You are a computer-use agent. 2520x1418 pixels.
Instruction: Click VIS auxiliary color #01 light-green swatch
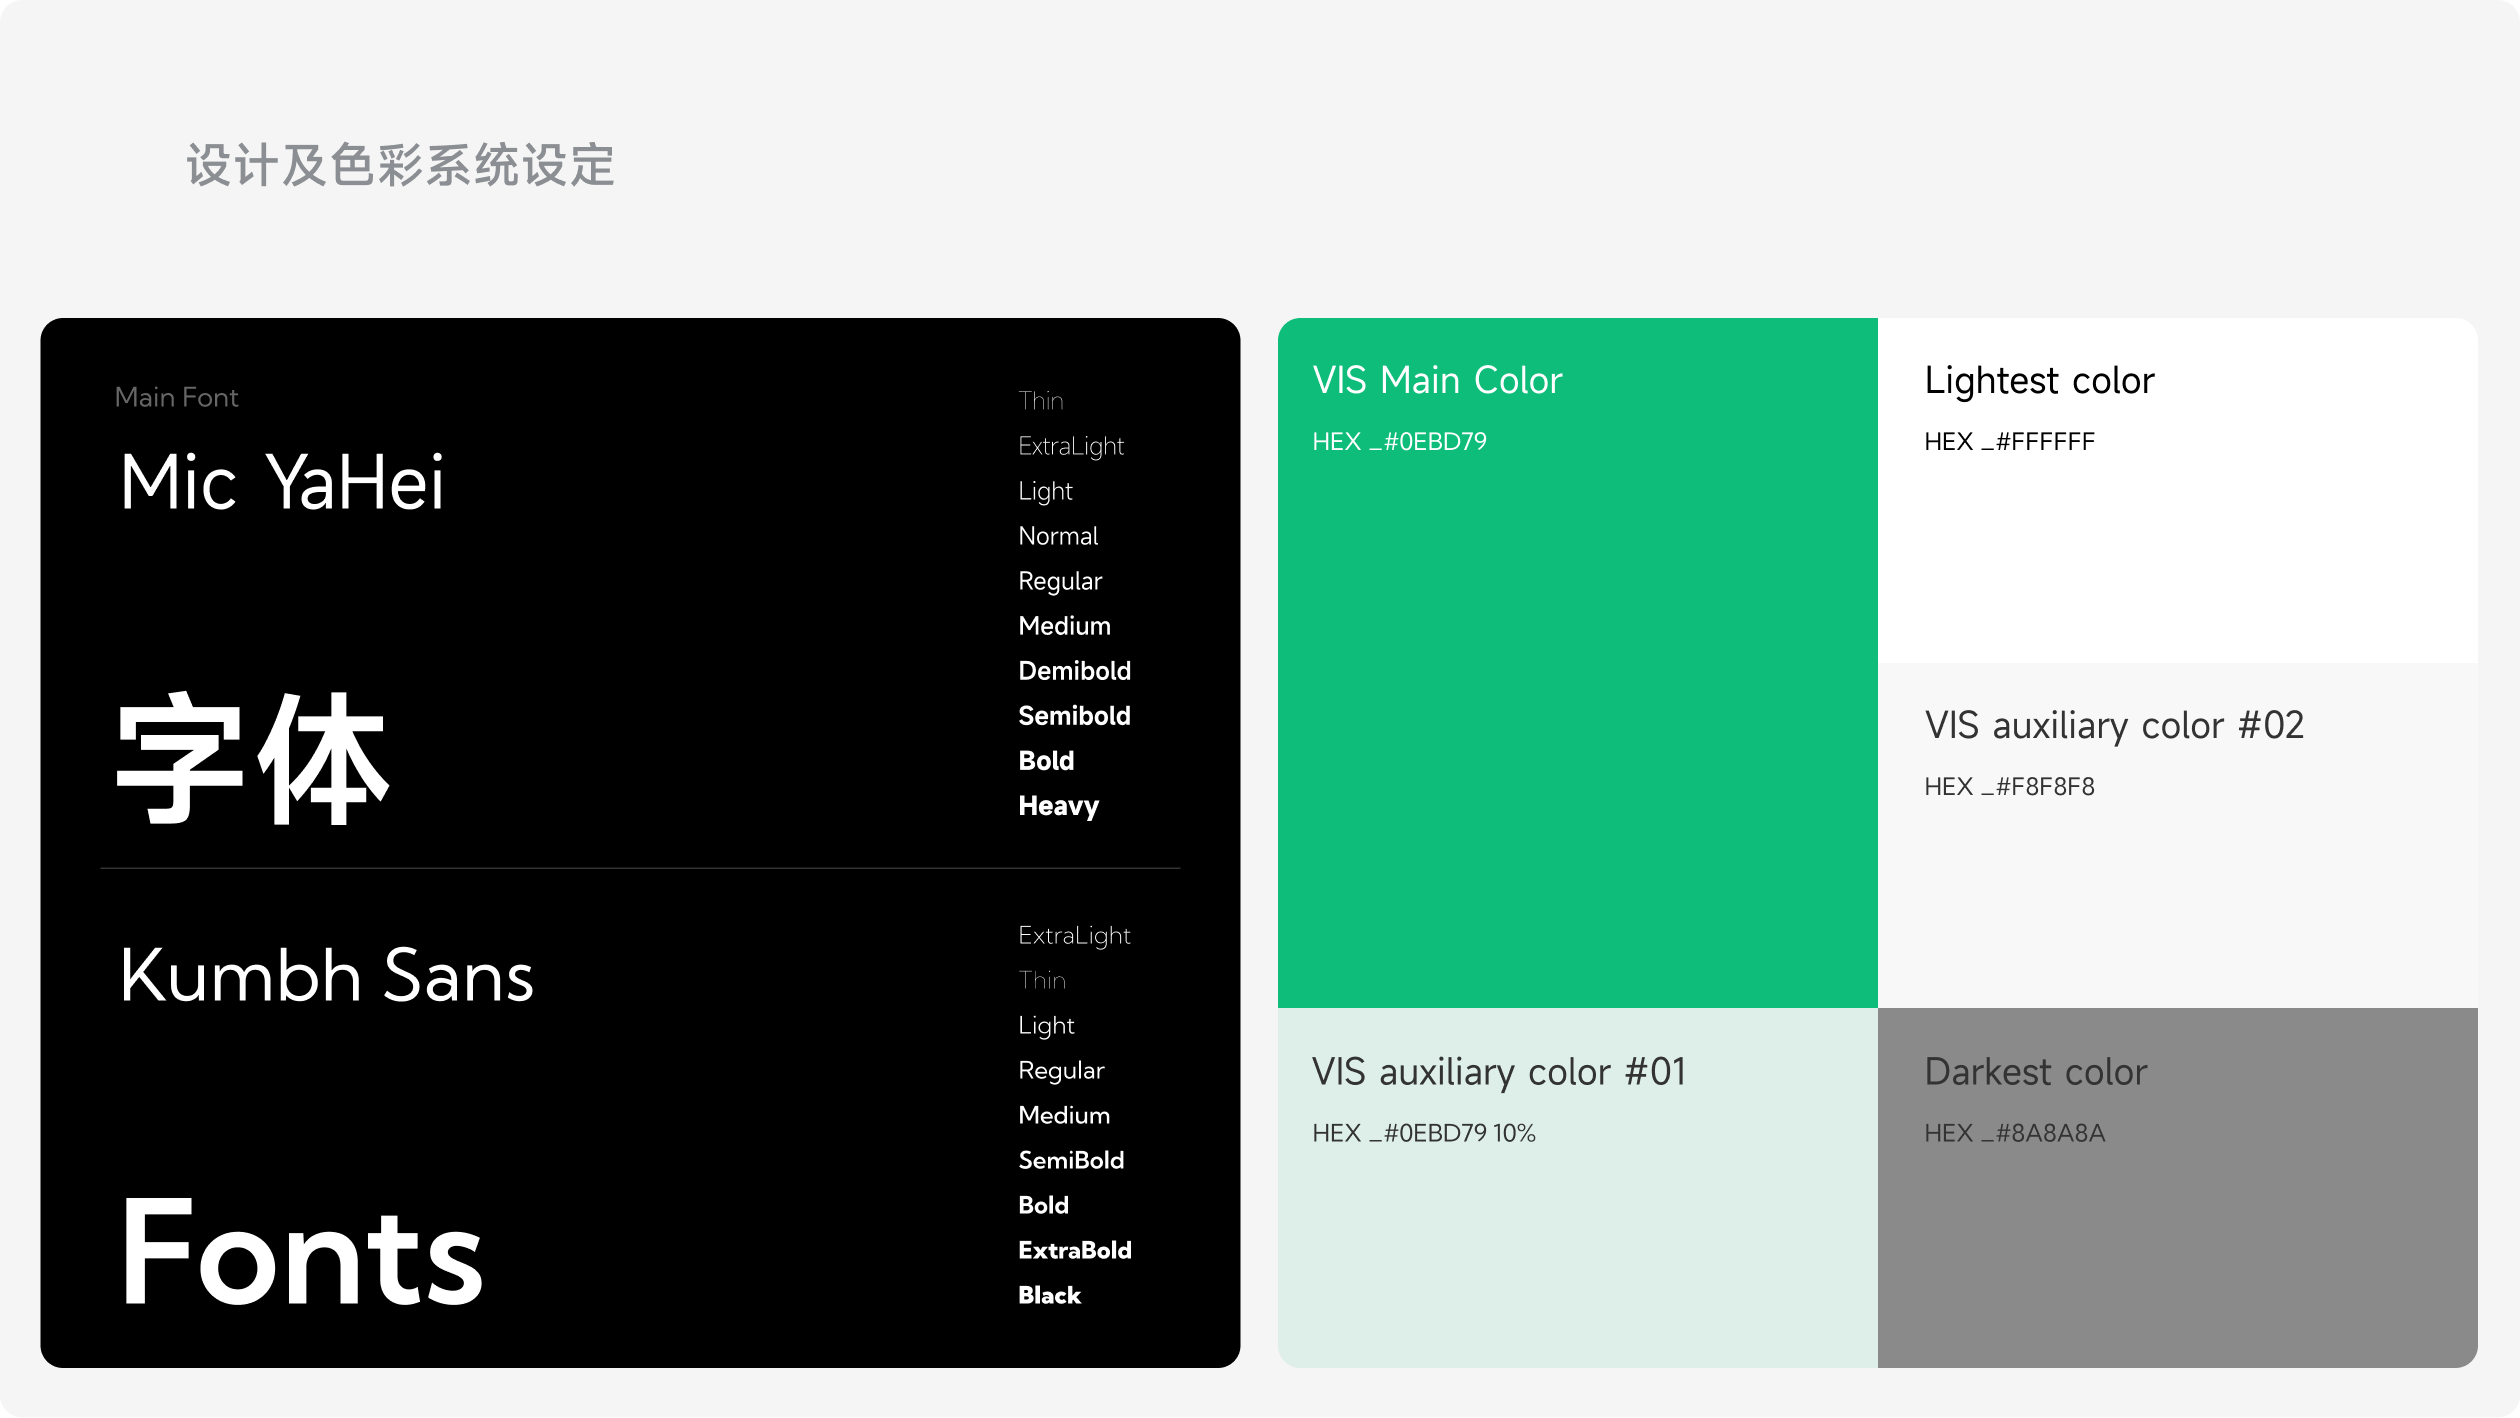(1577, 1250)
